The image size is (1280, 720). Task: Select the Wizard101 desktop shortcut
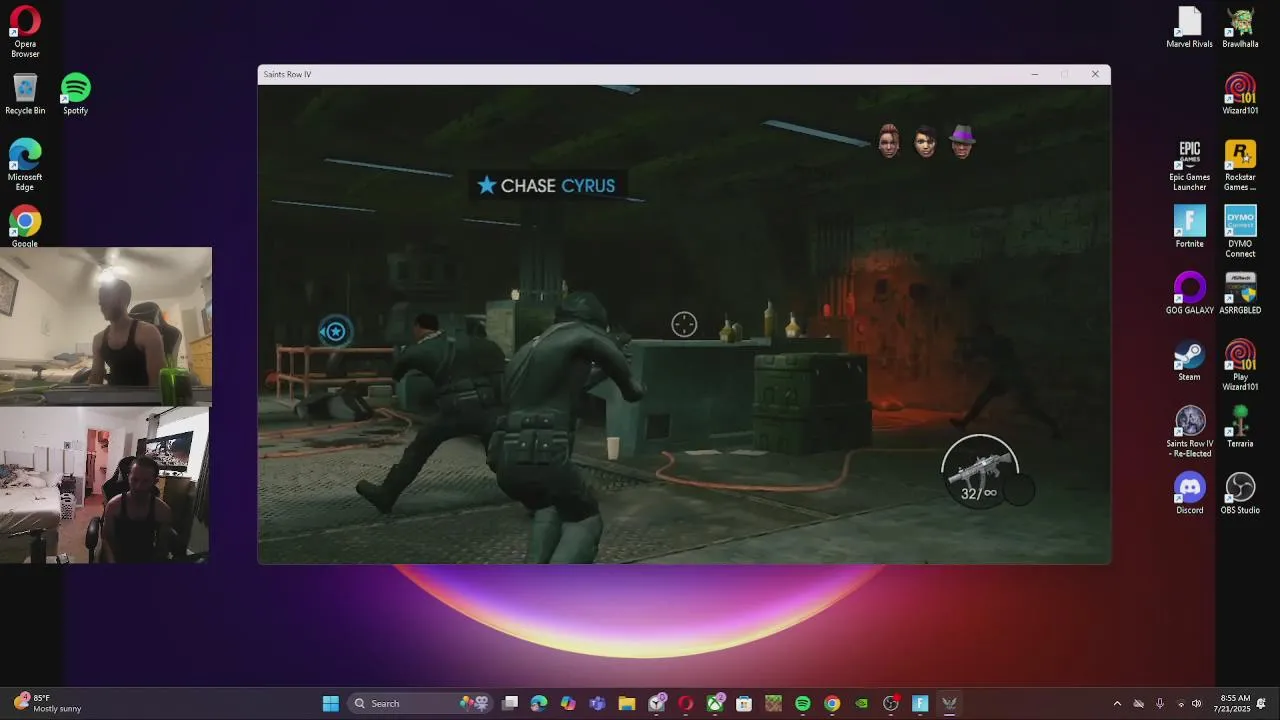pos(1240,94)
